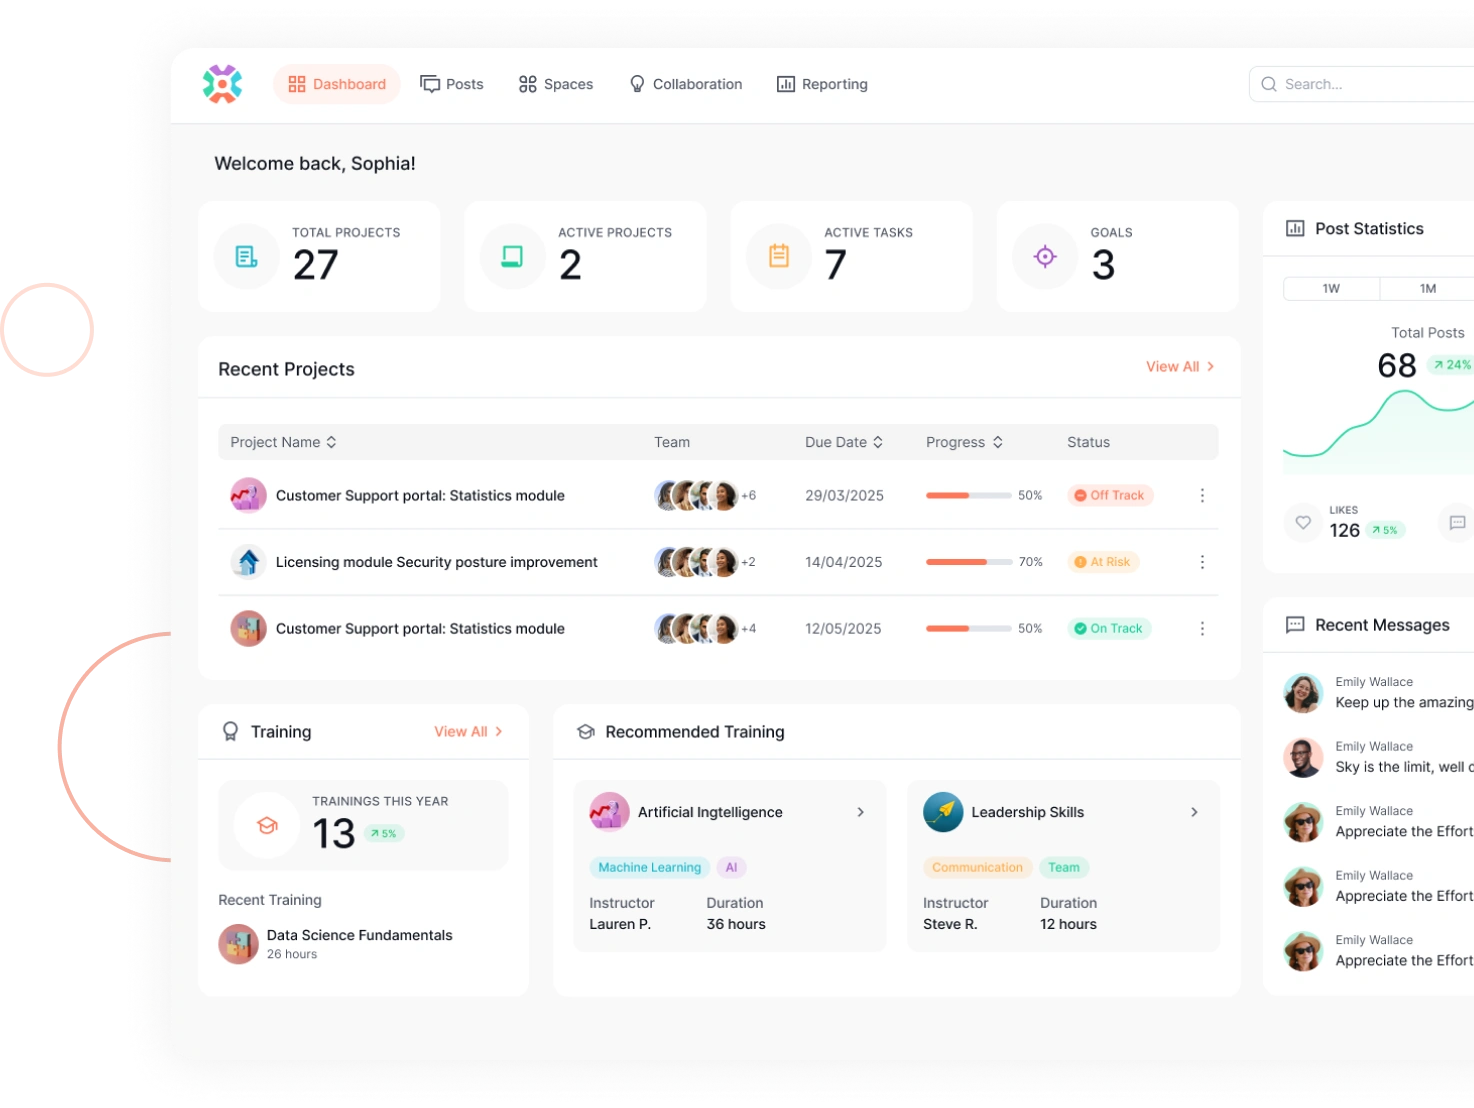Switch post statistics to 1M range
This screenshot has height=1108, width=1474.
[1427, 289]
